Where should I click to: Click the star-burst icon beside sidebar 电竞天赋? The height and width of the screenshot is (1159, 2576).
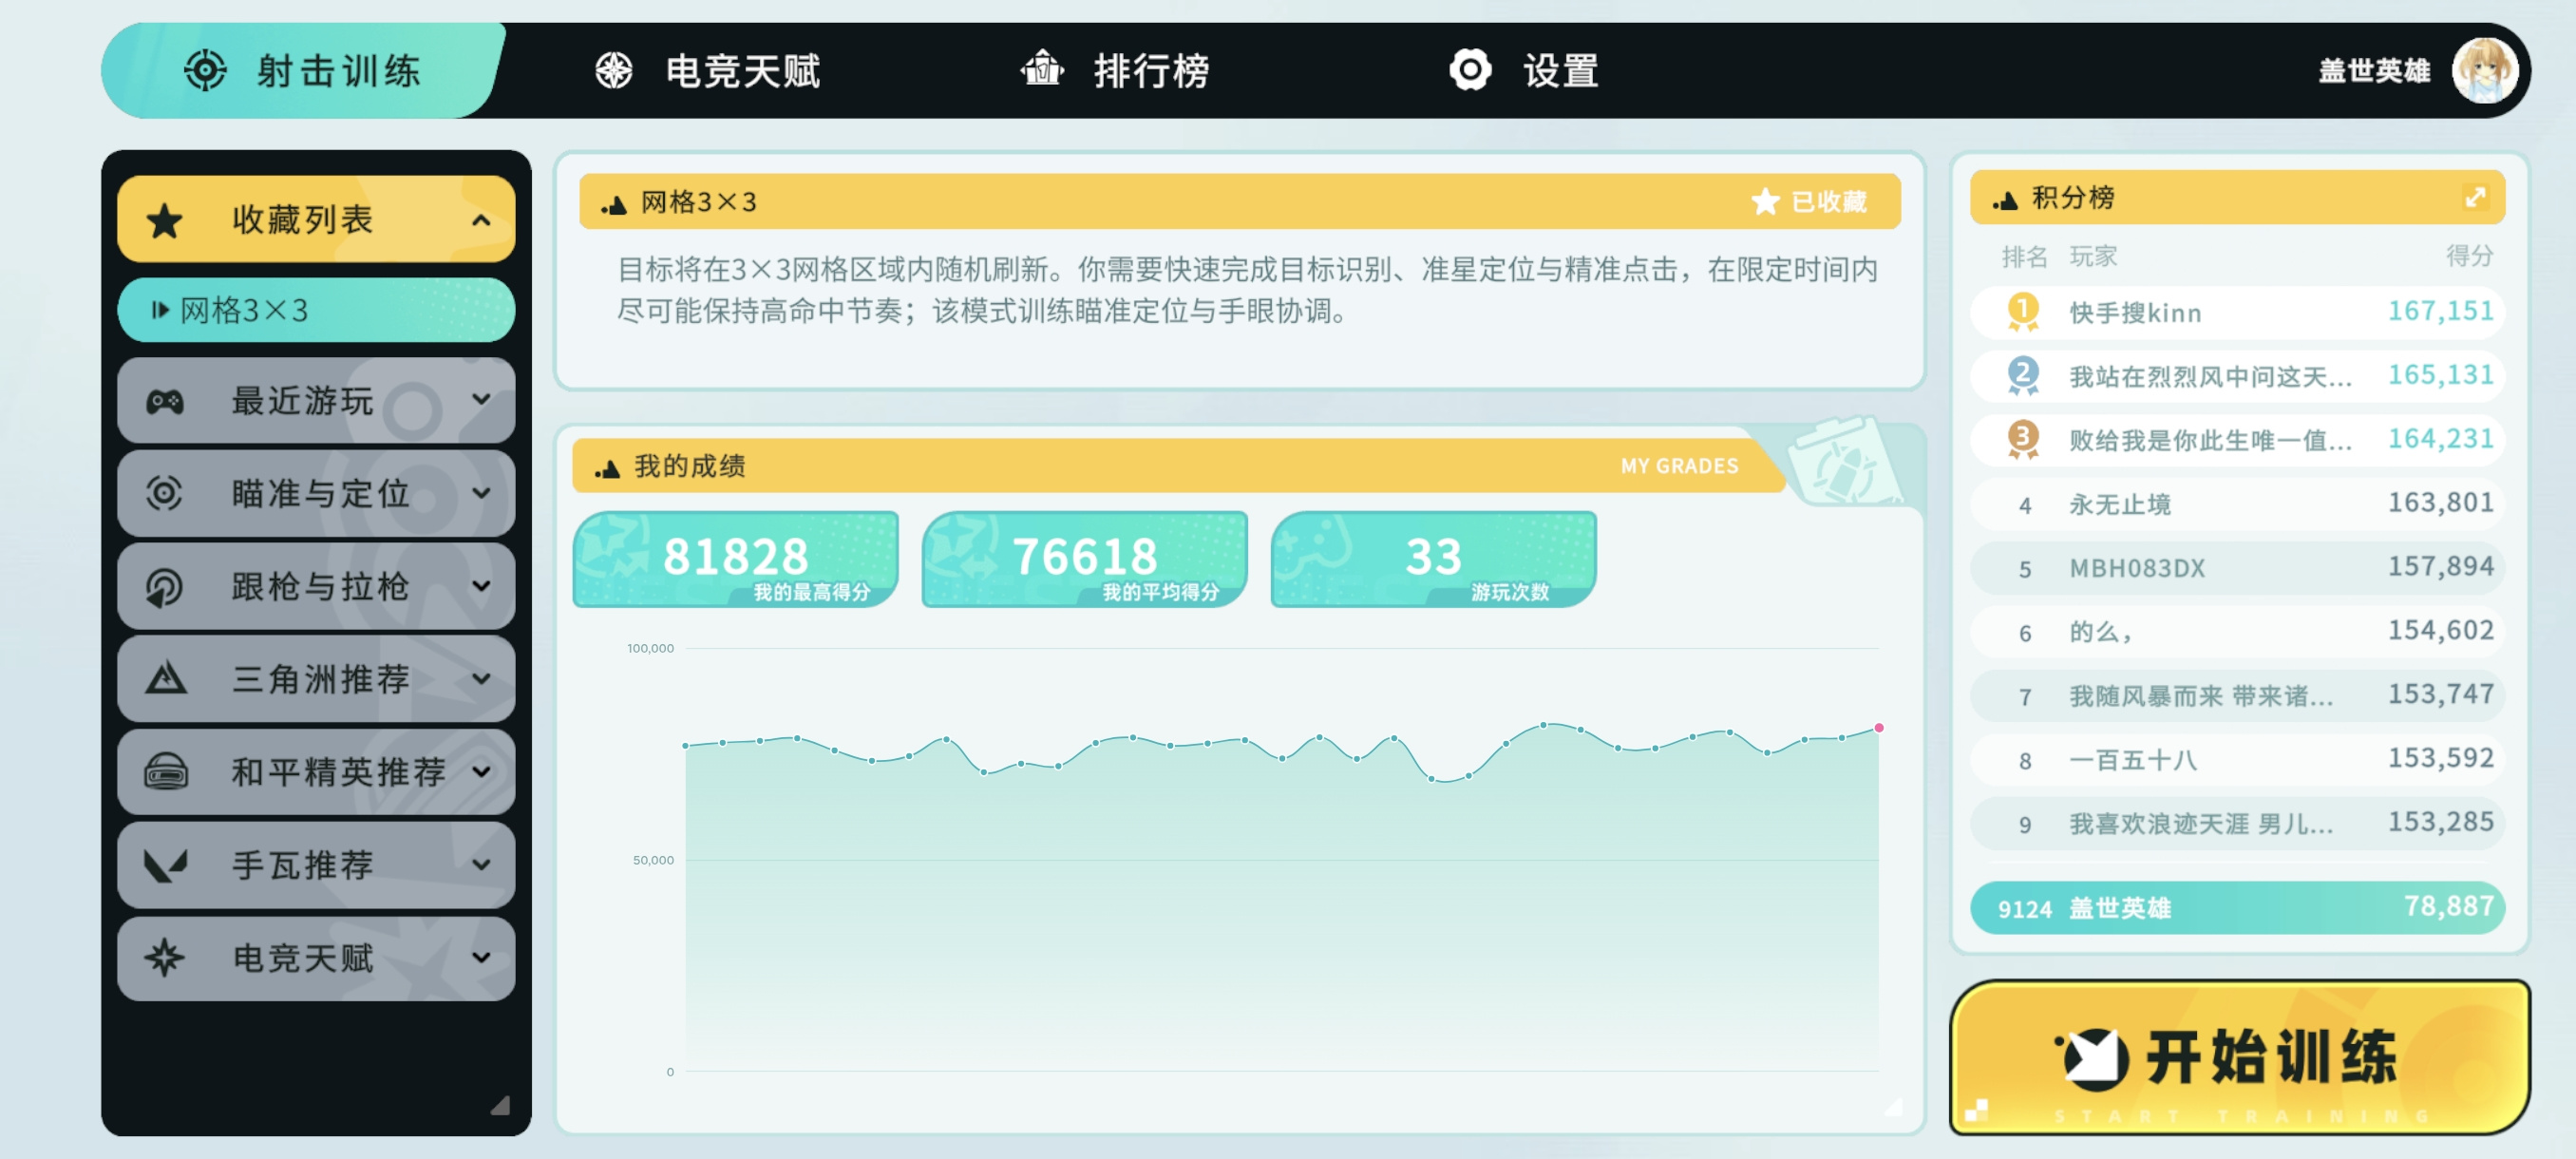pyautogui.click(x=164, y=958)
